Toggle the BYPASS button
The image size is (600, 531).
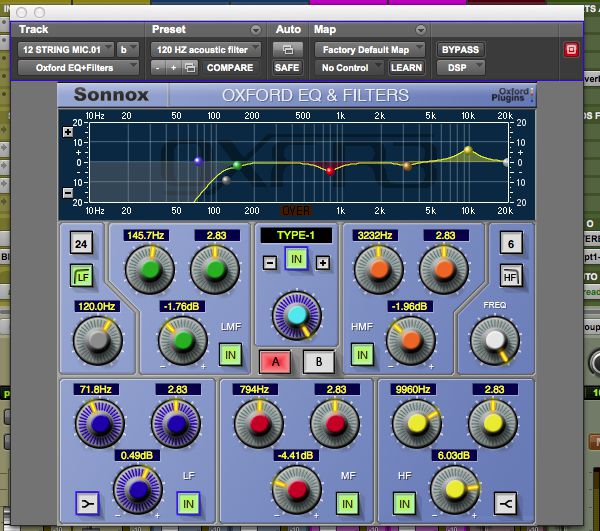460,50
